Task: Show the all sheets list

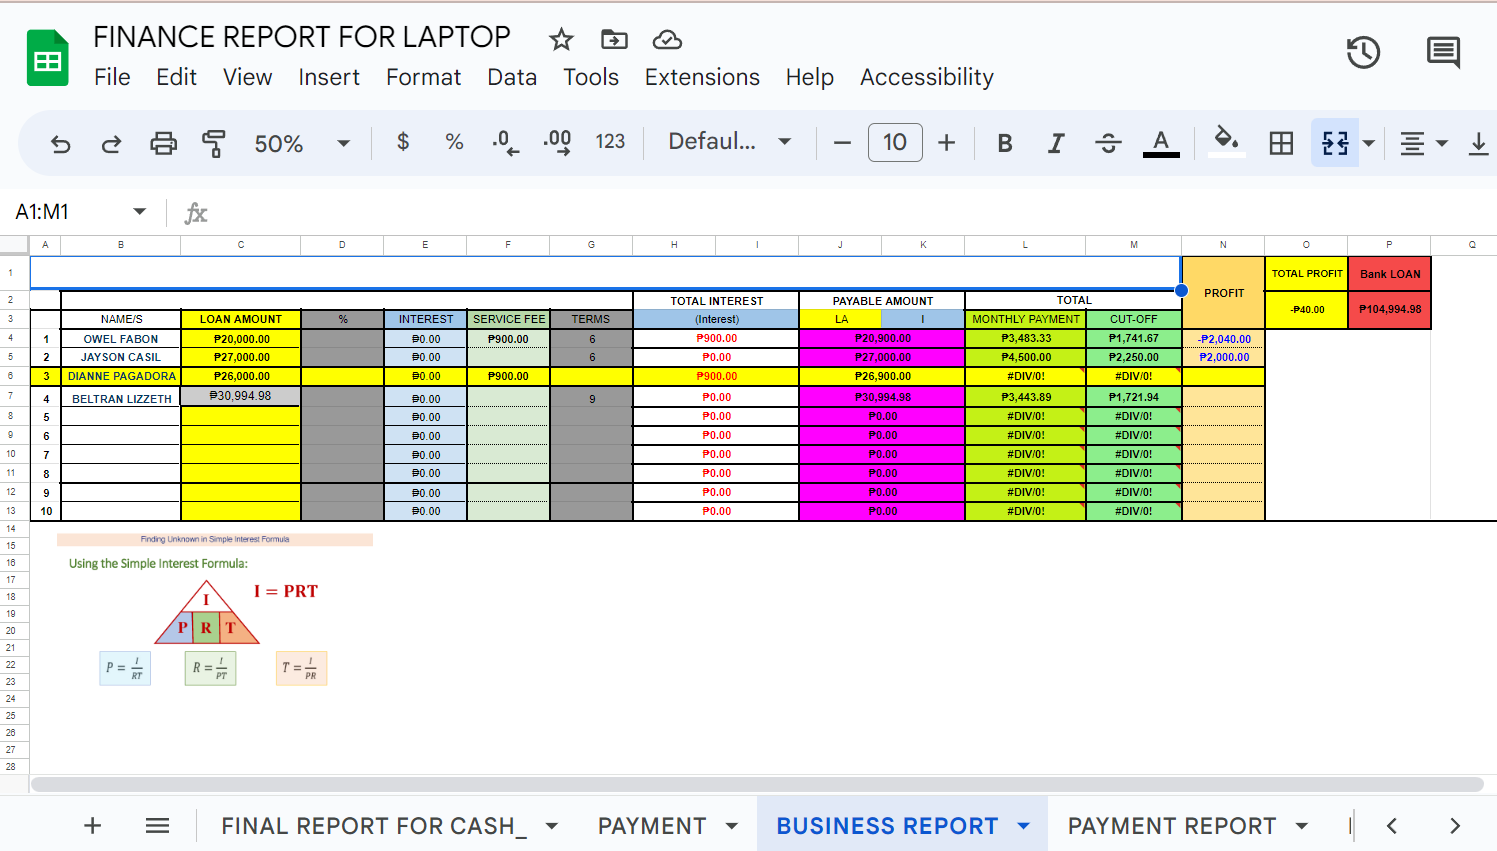Action: 157,825
